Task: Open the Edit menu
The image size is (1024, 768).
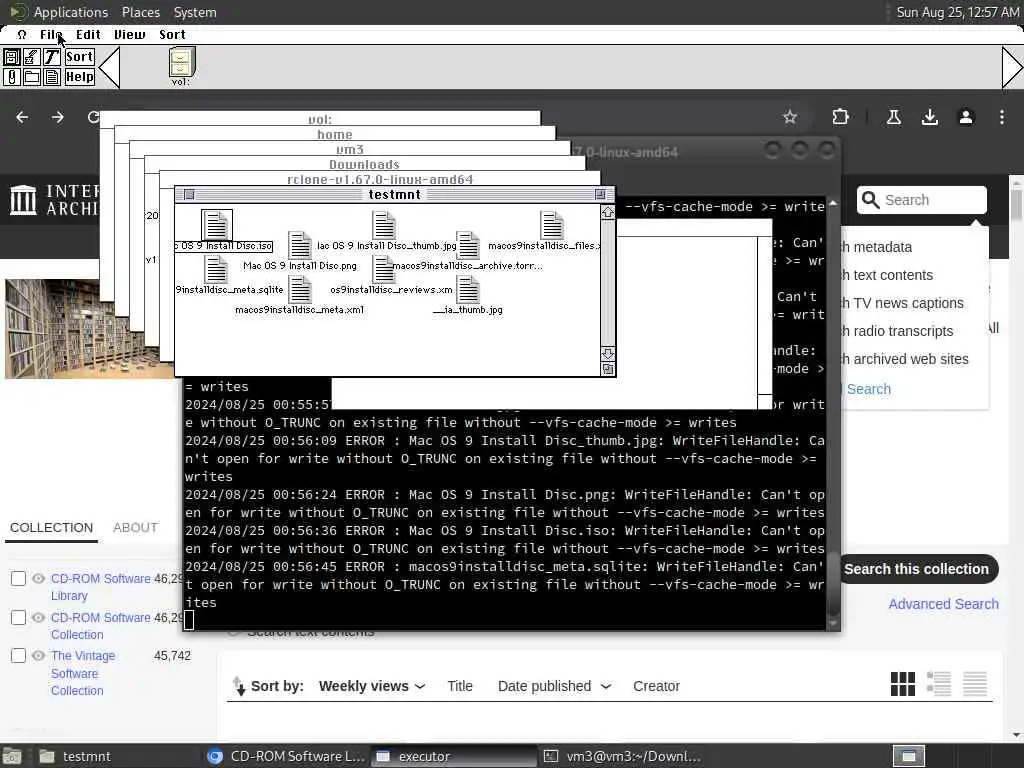Action: pyautogui.click(x=88, y=35)
